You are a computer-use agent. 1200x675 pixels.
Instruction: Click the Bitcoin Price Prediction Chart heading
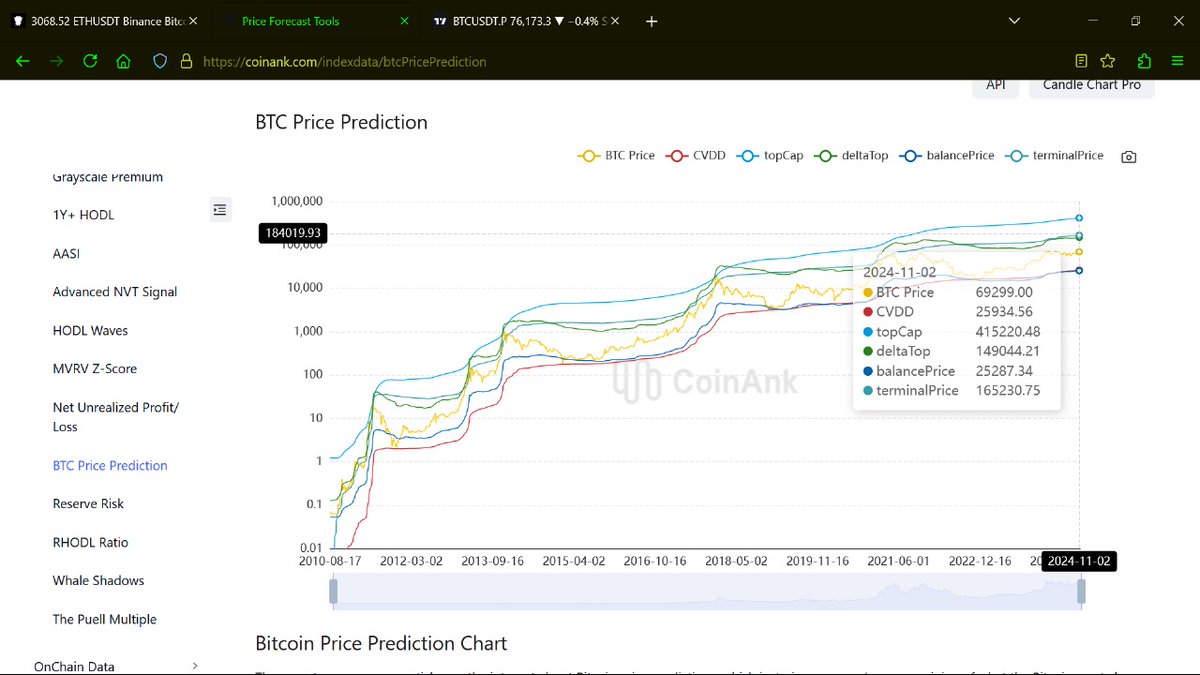point(381,644)
